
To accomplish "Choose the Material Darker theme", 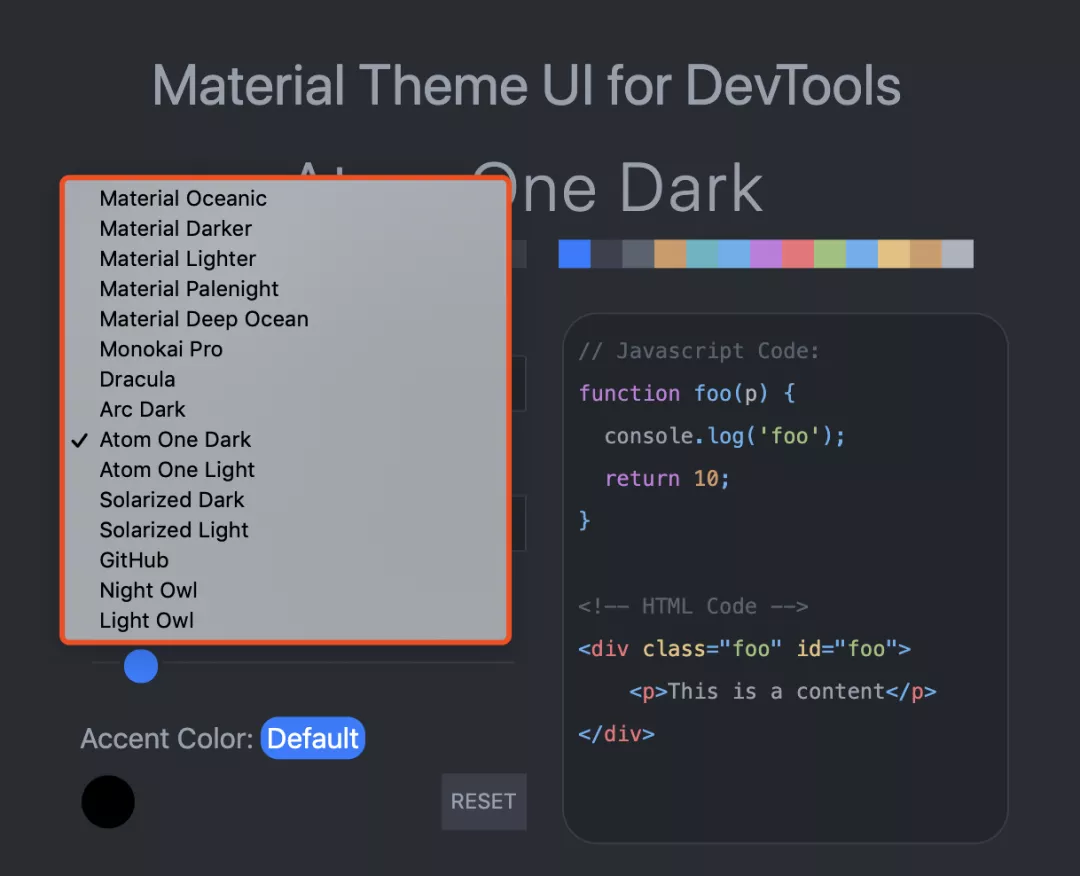I will pos(286,229).
